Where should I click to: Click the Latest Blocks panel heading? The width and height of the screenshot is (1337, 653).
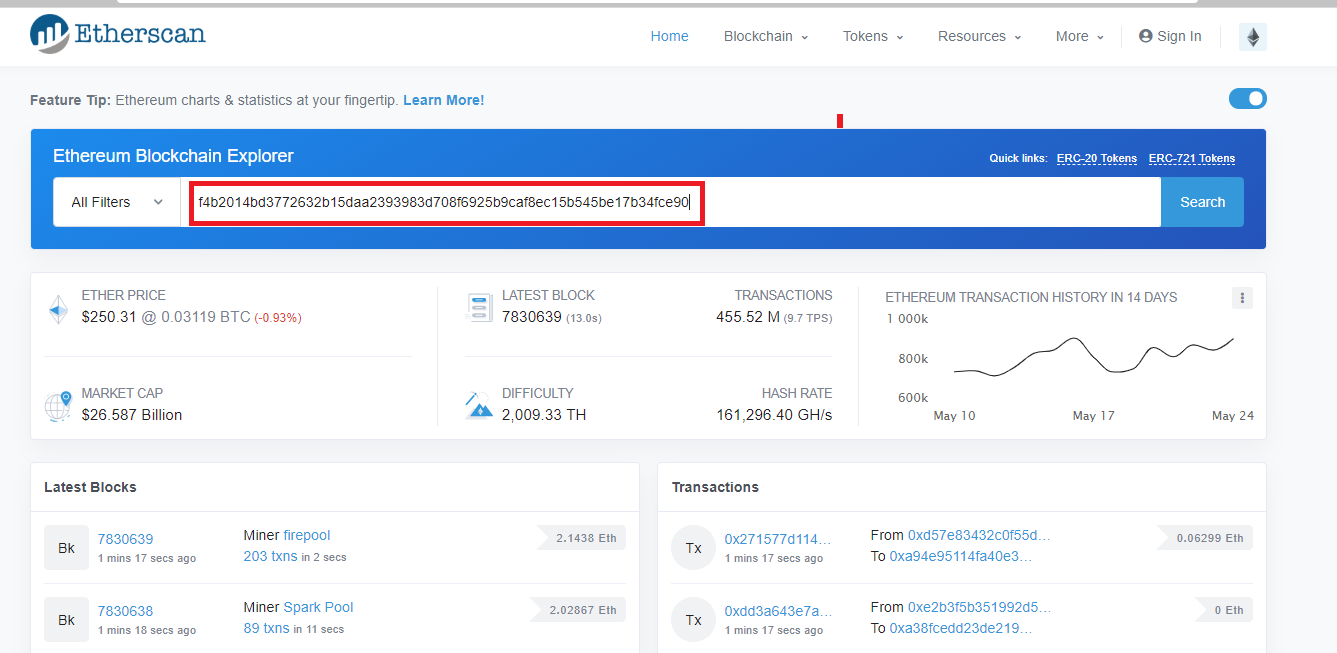point(90,487)
